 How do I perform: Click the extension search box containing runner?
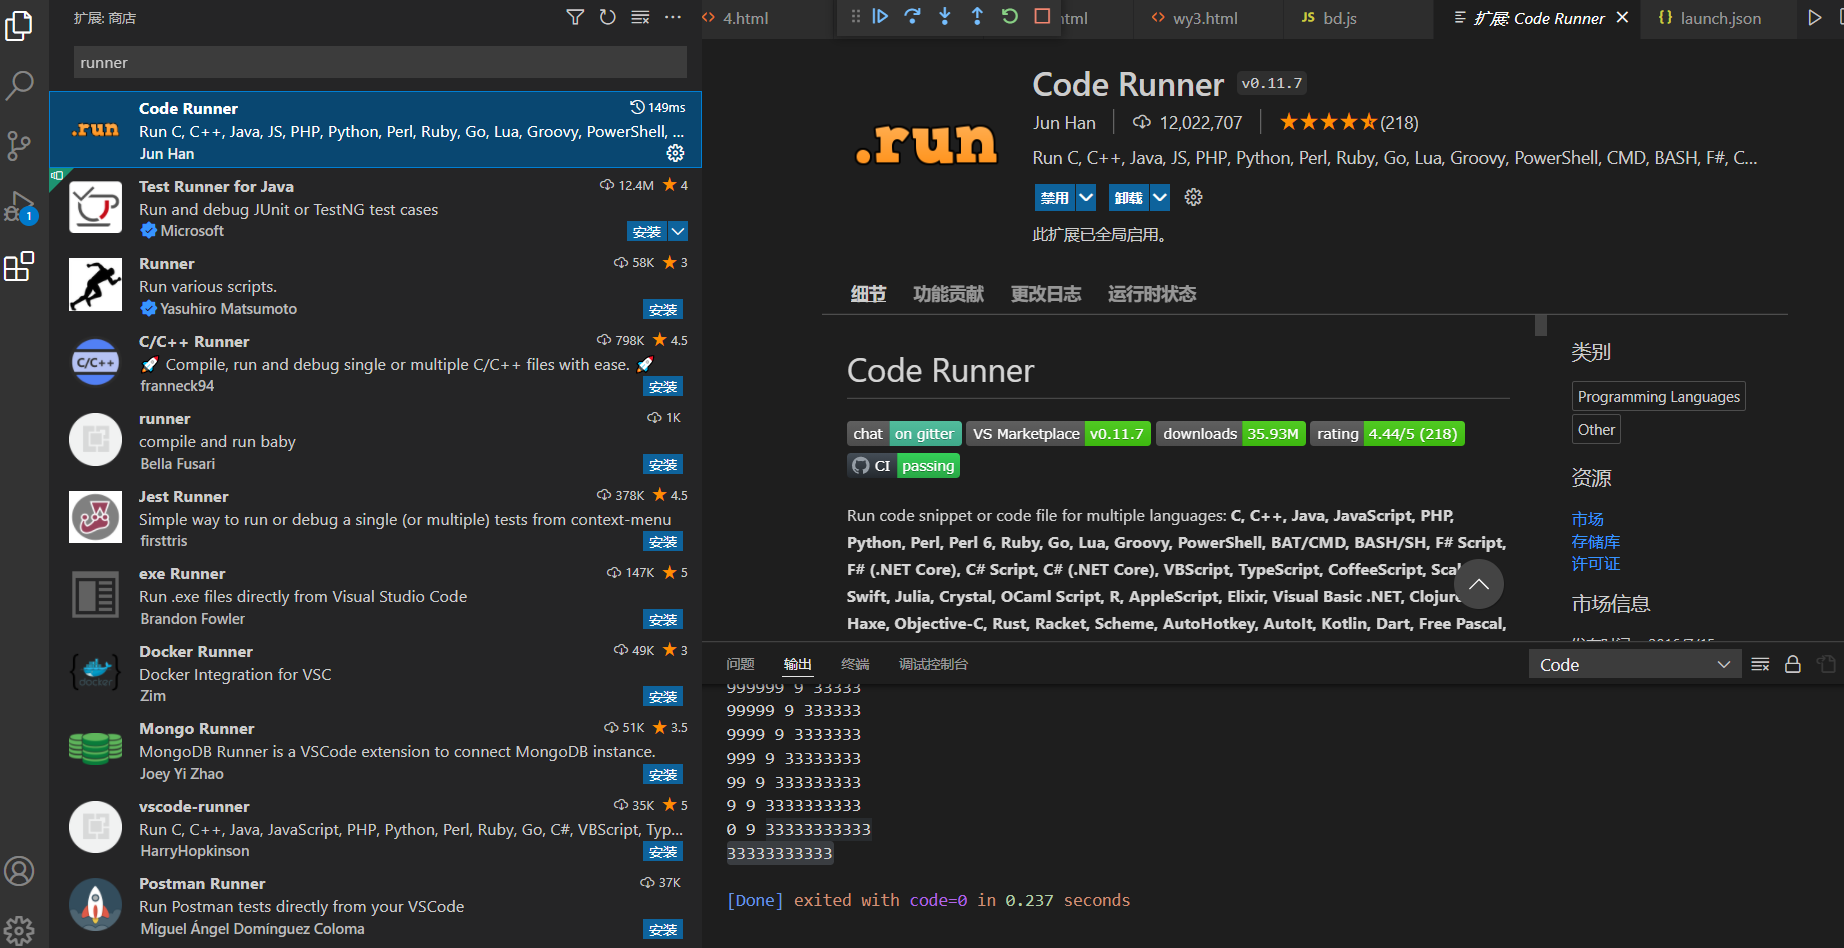[380, 62]
